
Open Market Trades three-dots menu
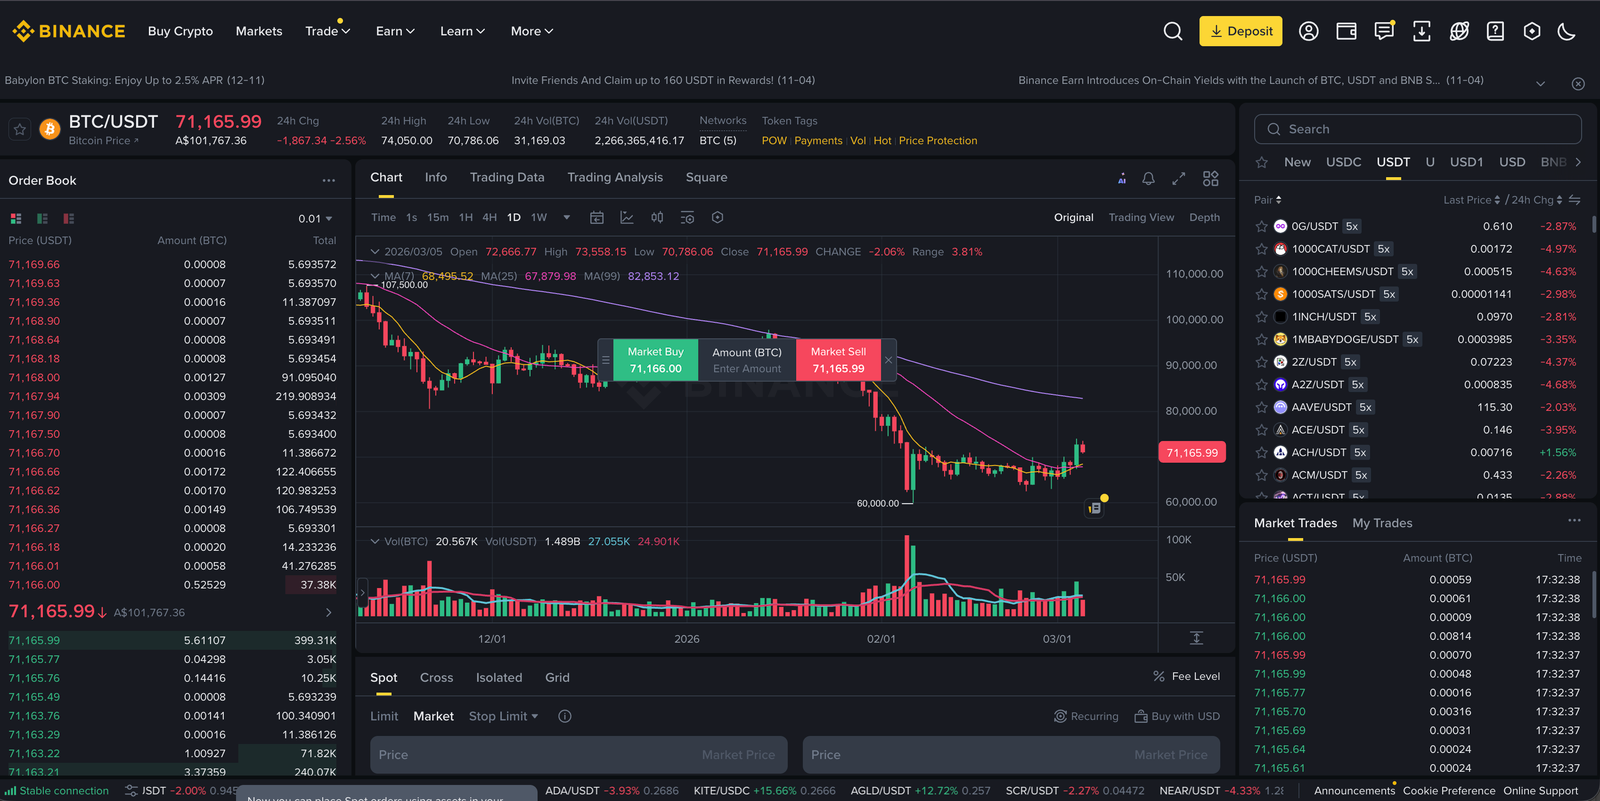[x=1574, y=521]
